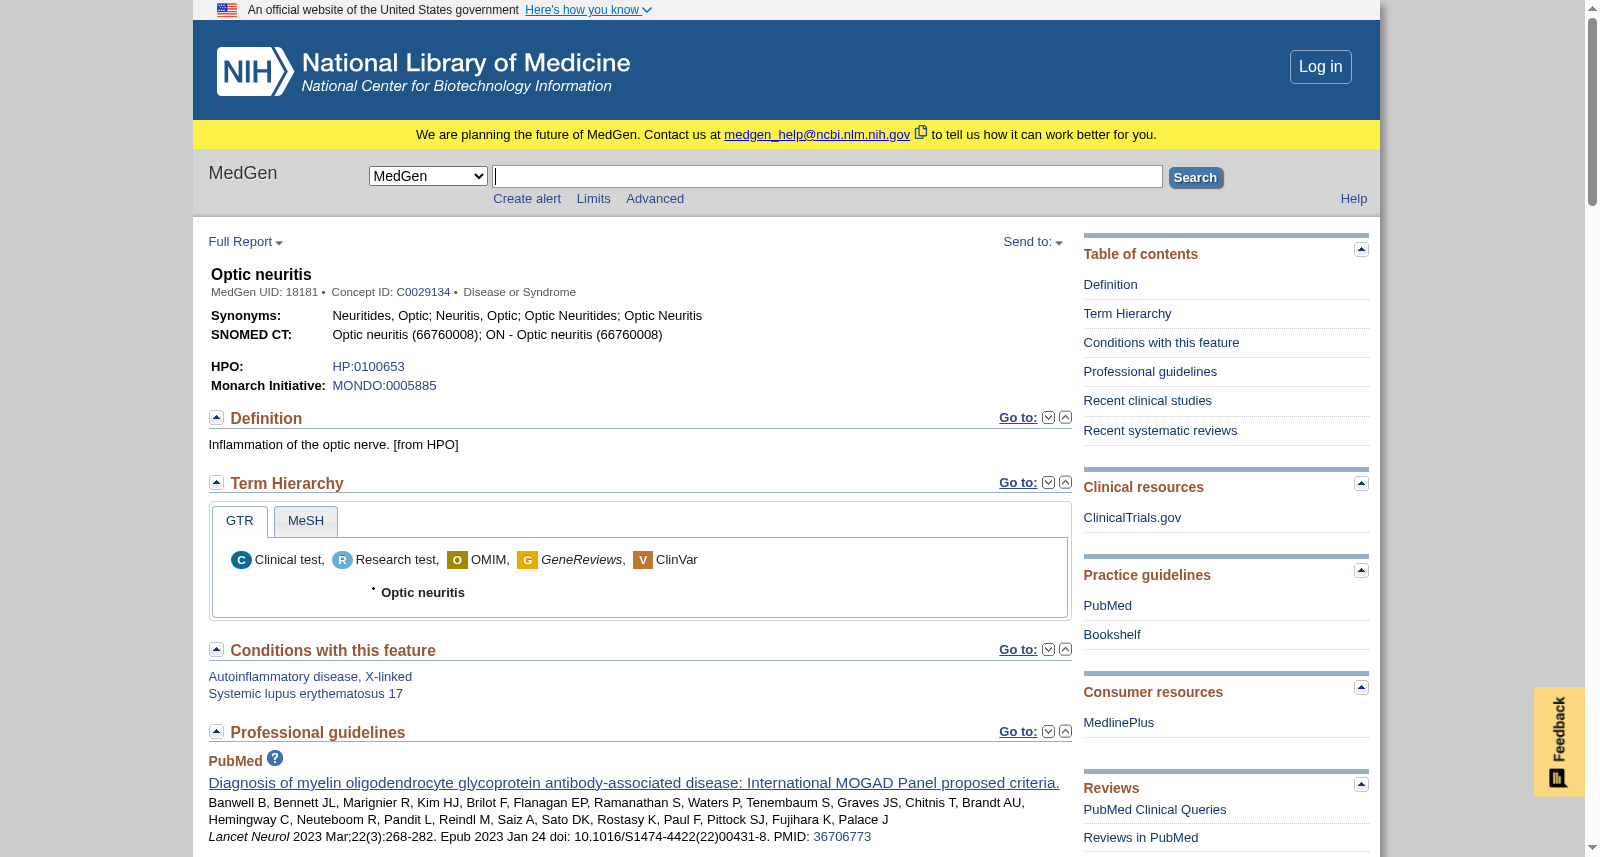This screenshot has width=1600, height=857.
Task: Open PMID 36706773
Action: 842,837
